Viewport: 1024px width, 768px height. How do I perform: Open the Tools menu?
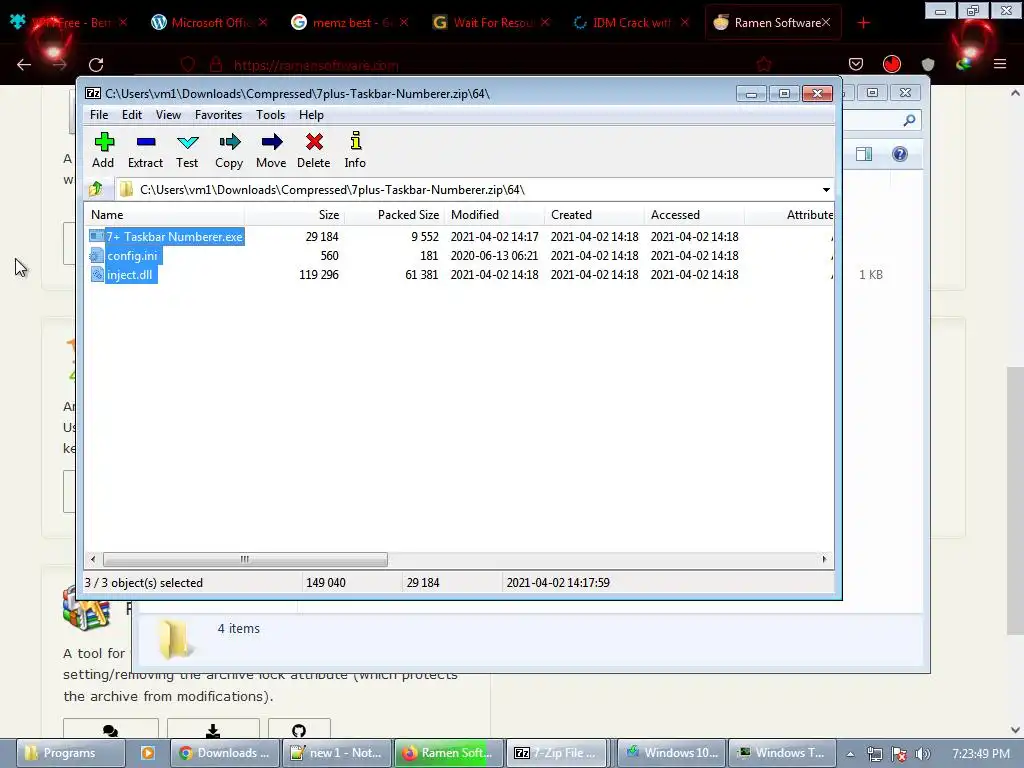[270, 115]
